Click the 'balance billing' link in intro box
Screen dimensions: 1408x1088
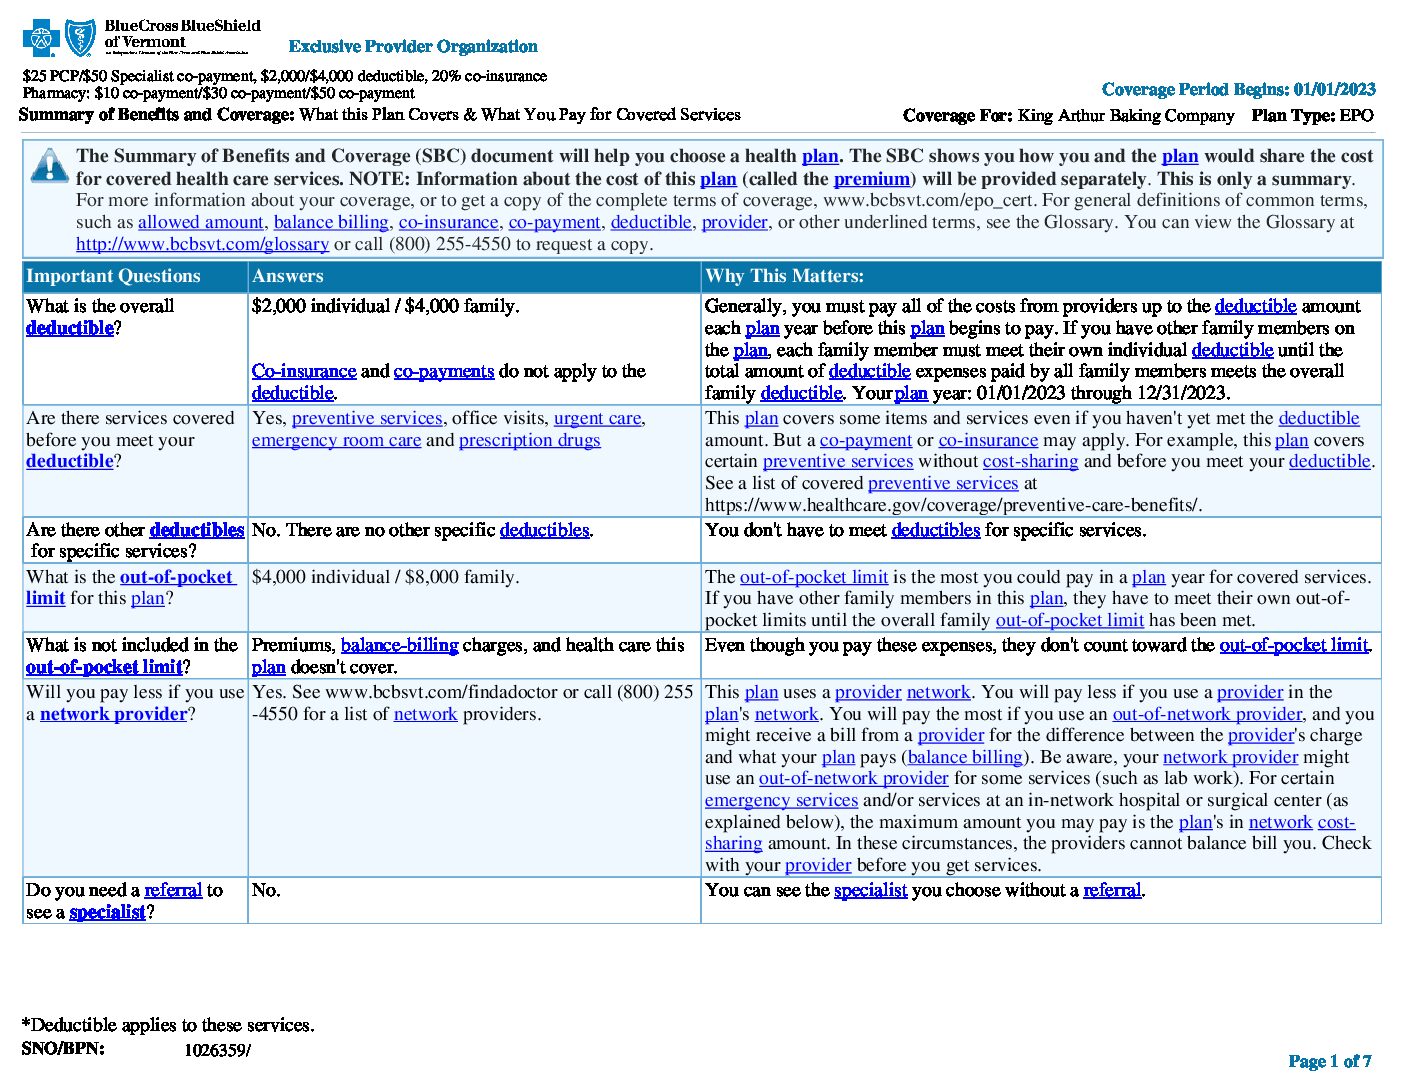coord(331,222)
